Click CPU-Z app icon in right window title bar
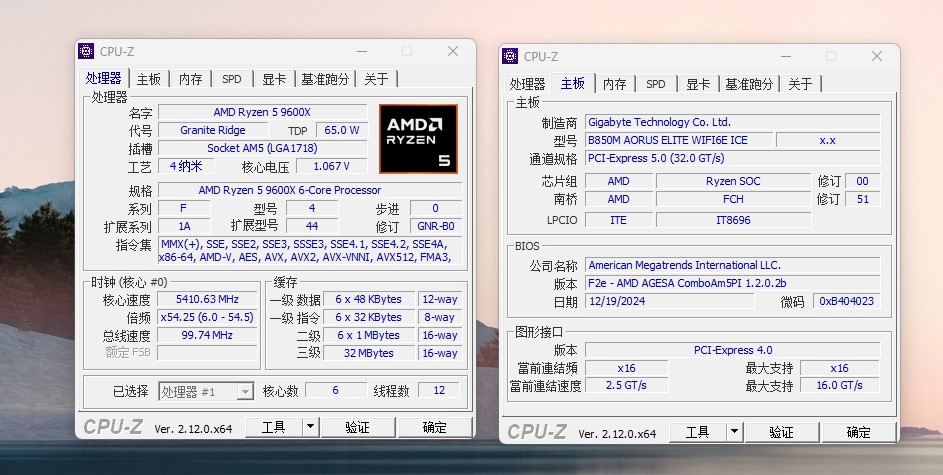Viewport: 943px width, 475px height. click(x=510, y=56)
